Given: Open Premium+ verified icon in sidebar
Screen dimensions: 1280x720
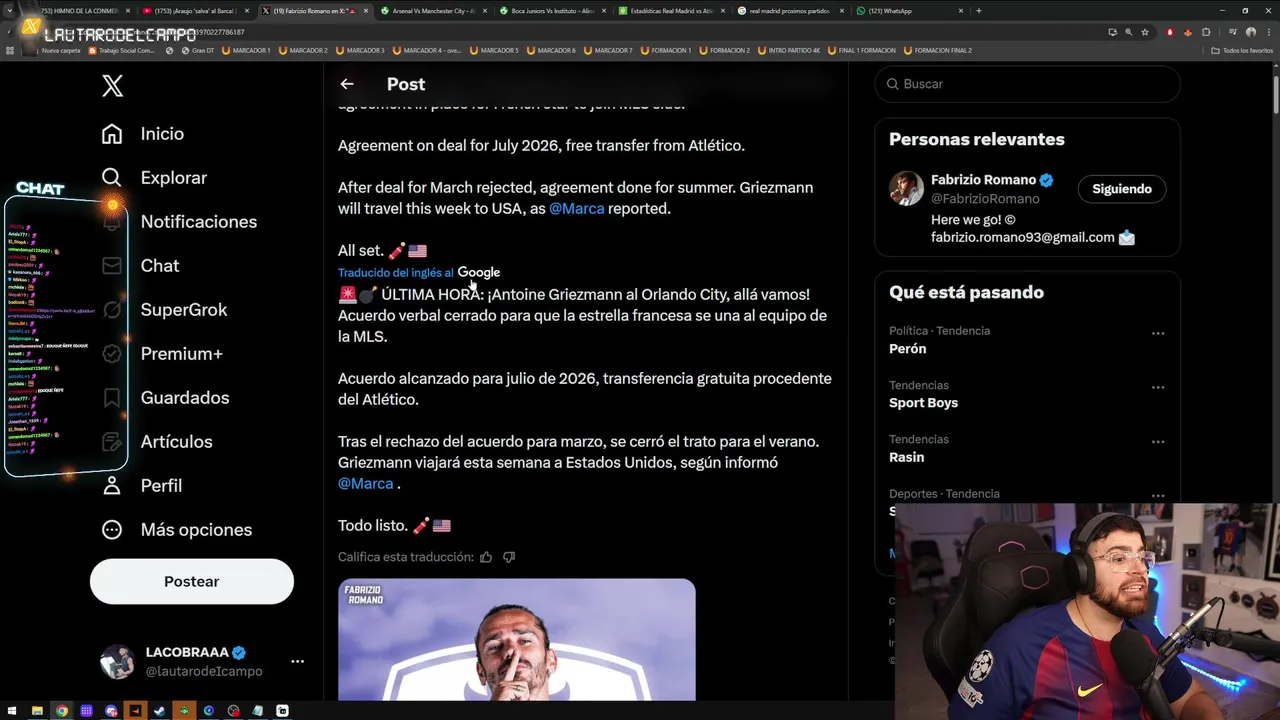Looking at the screenshot, I should click(x=112, y=354).
